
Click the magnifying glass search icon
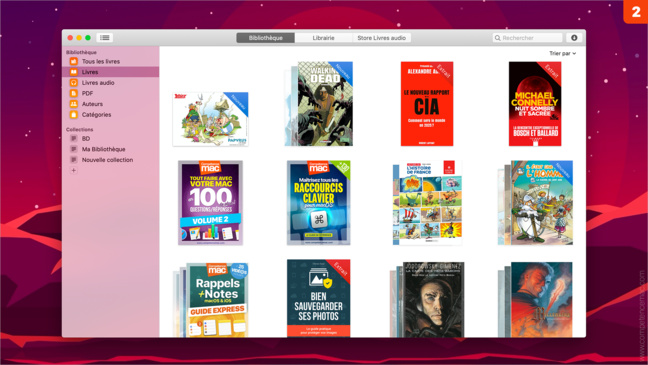point(498,38)
